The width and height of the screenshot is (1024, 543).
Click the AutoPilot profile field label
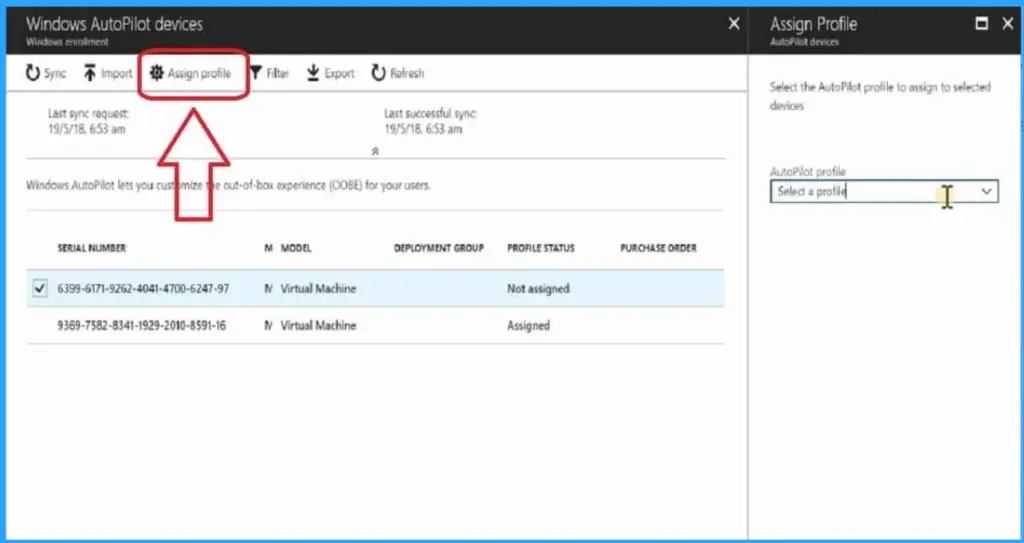point(808,172)
